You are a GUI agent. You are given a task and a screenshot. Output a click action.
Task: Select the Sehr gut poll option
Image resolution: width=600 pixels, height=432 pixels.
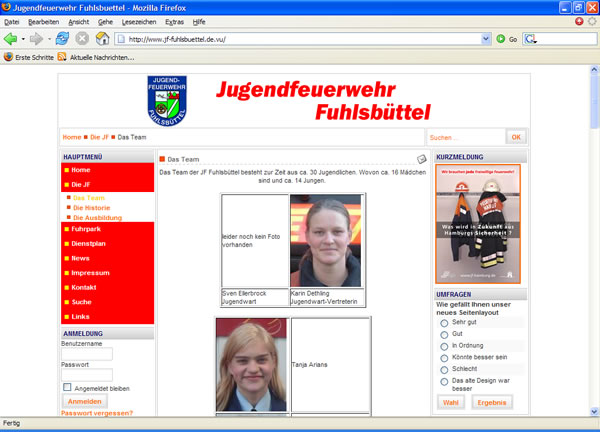tap(444, 323)
